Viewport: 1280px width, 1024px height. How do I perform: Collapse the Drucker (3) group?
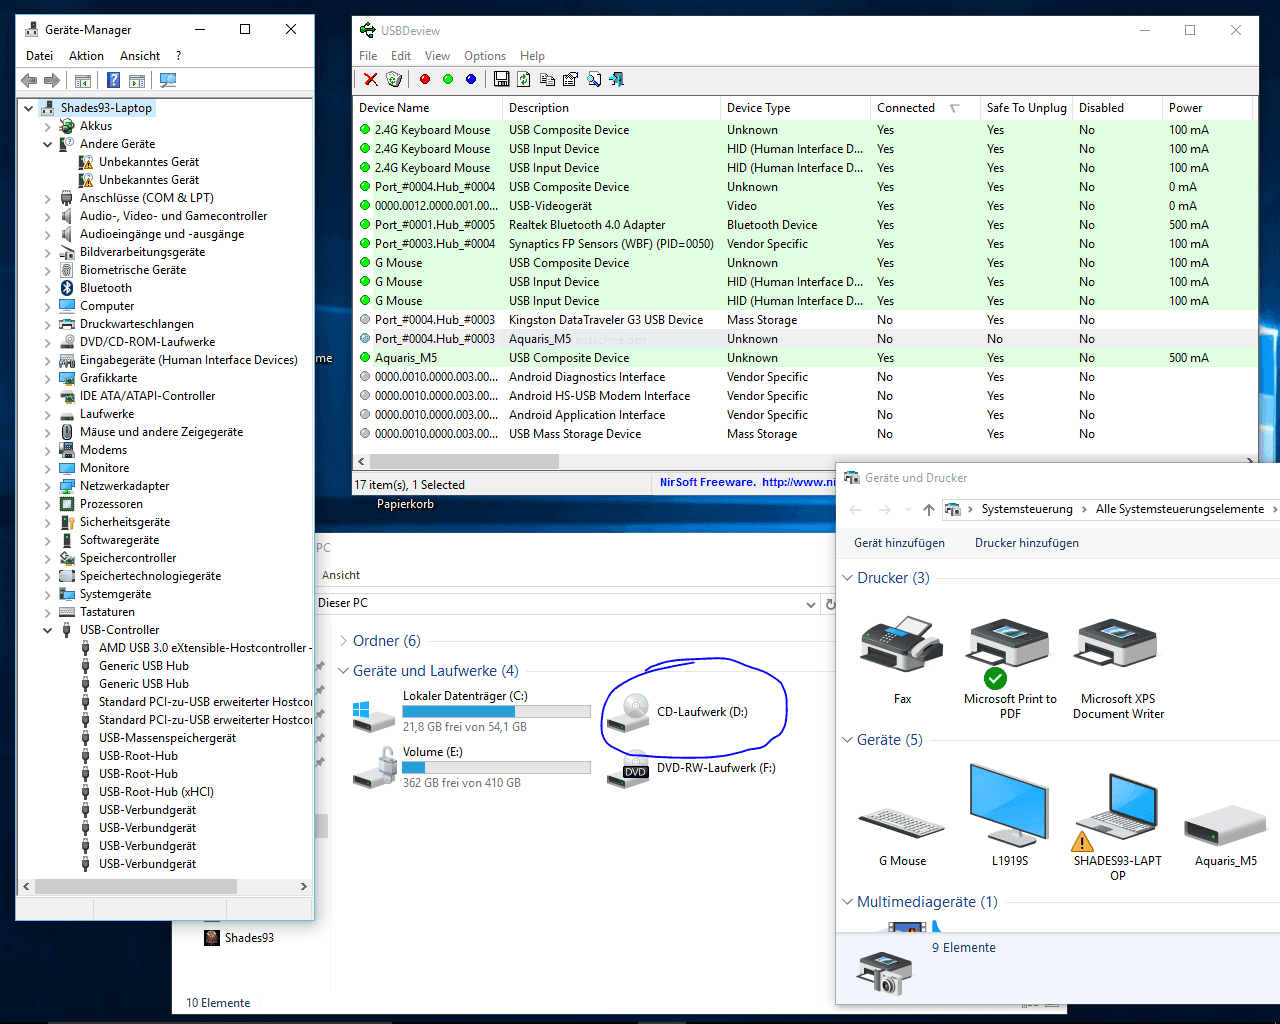click(847, 578)
